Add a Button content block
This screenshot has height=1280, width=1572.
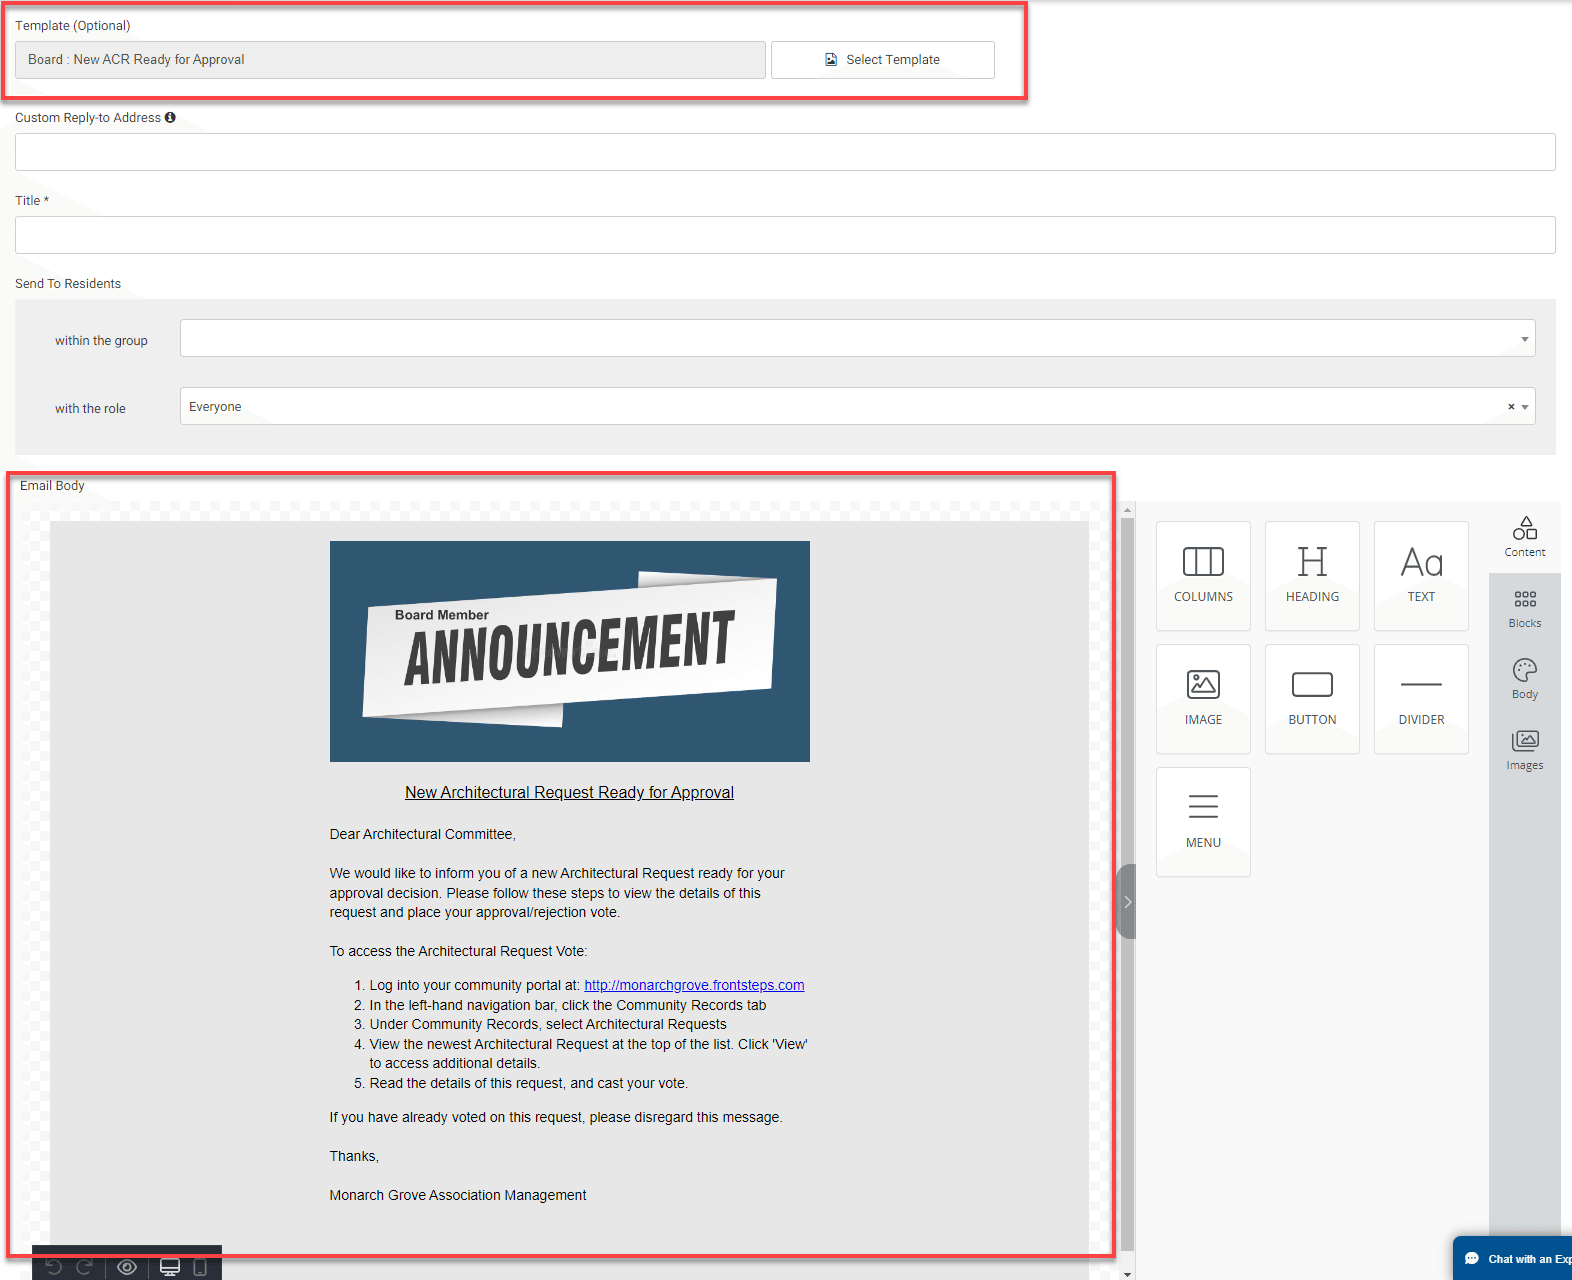[1312, 699]
